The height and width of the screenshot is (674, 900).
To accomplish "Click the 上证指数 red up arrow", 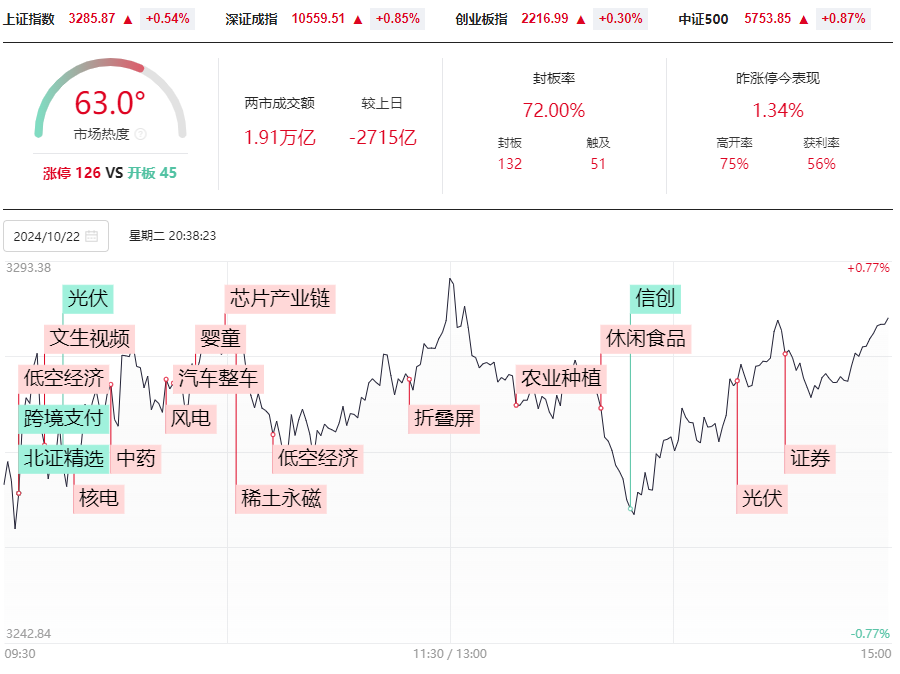I will (128, 20).
